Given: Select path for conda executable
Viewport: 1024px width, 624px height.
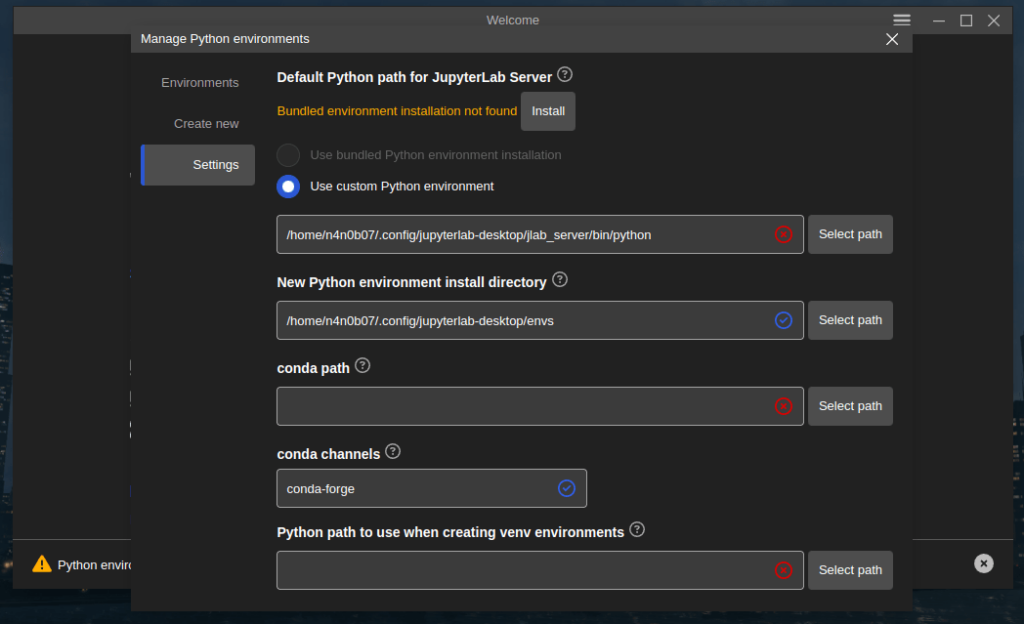Looking at the screenshot, I should coord(850,406).
